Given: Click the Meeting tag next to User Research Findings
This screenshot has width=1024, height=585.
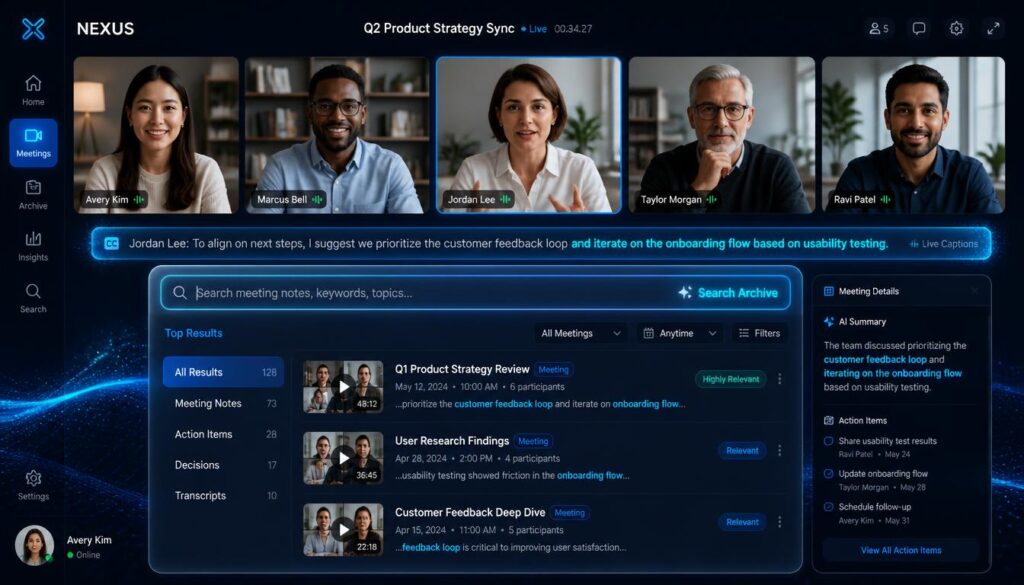Looking at the screenshot, I should (533, 441).
